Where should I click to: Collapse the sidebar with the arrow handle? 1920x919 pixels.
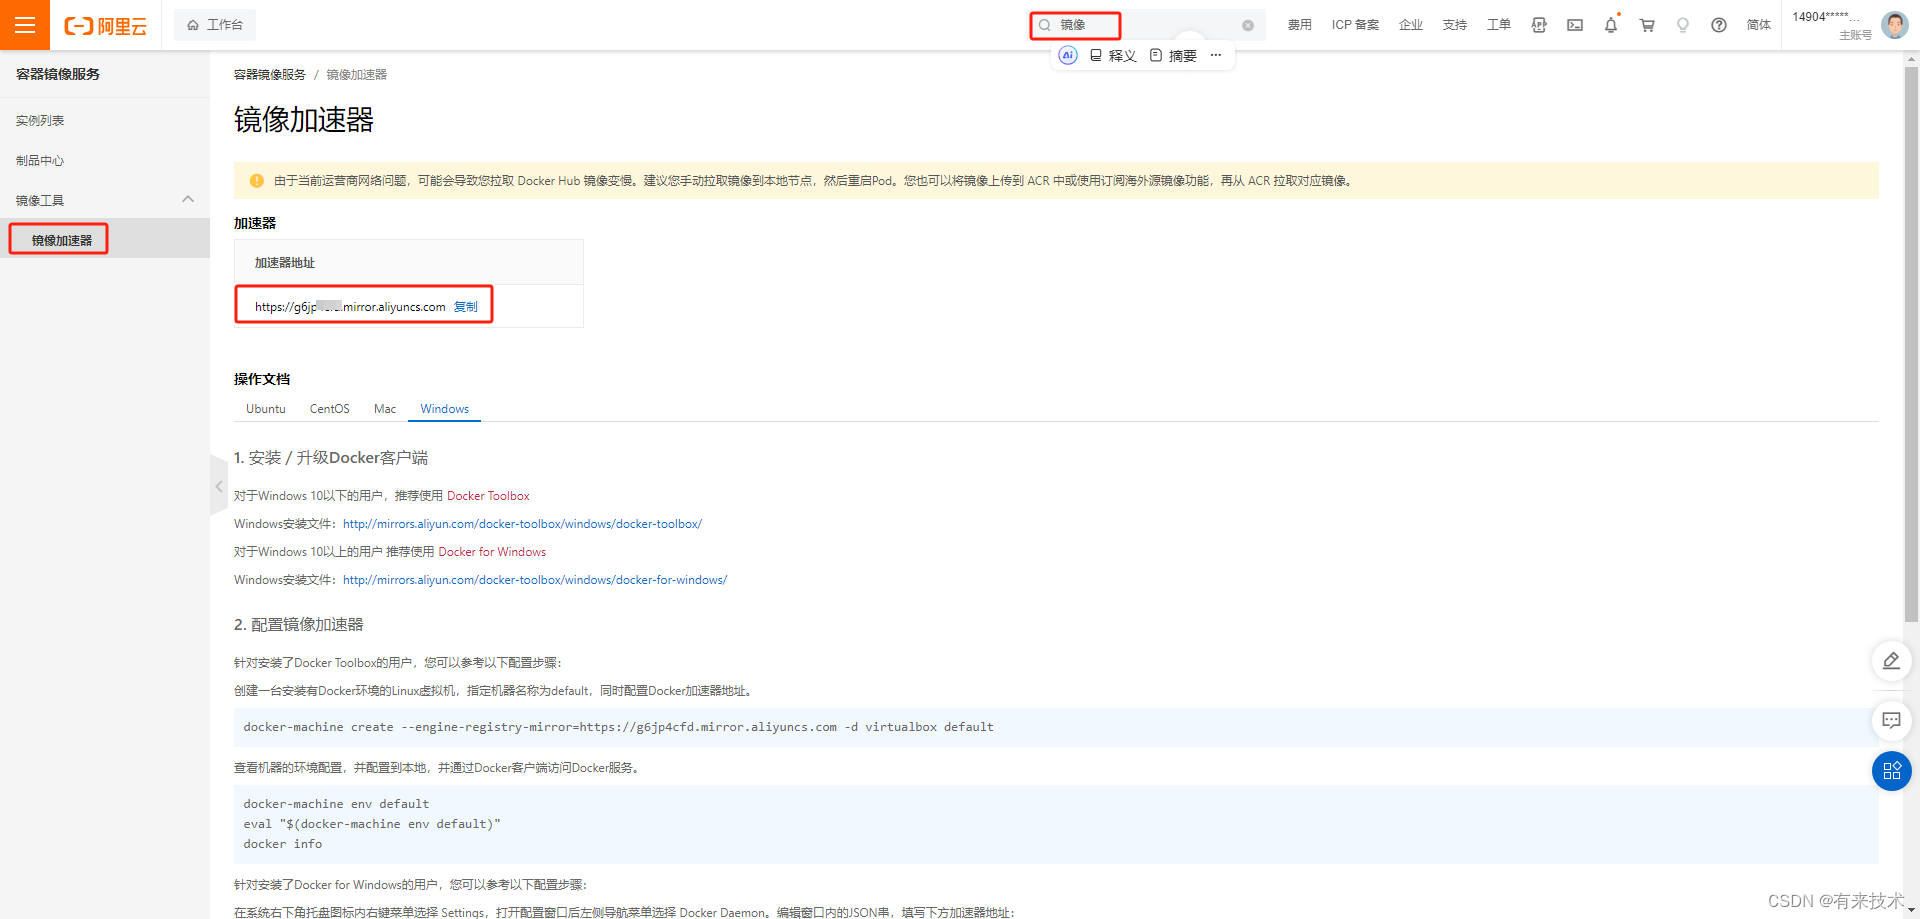pyautogui.click(x=219, y=486)
